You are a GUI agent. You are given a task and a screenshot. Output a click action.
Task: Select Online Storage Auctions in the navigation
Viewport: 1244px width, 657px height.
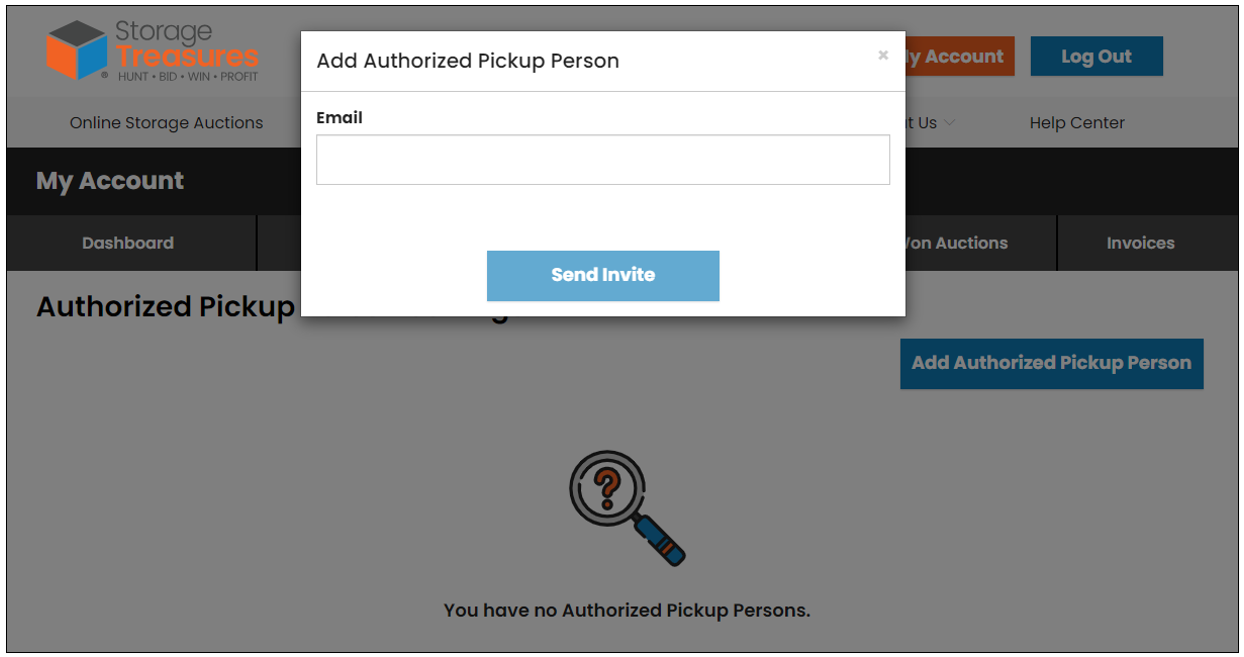[x=166, y=122]
